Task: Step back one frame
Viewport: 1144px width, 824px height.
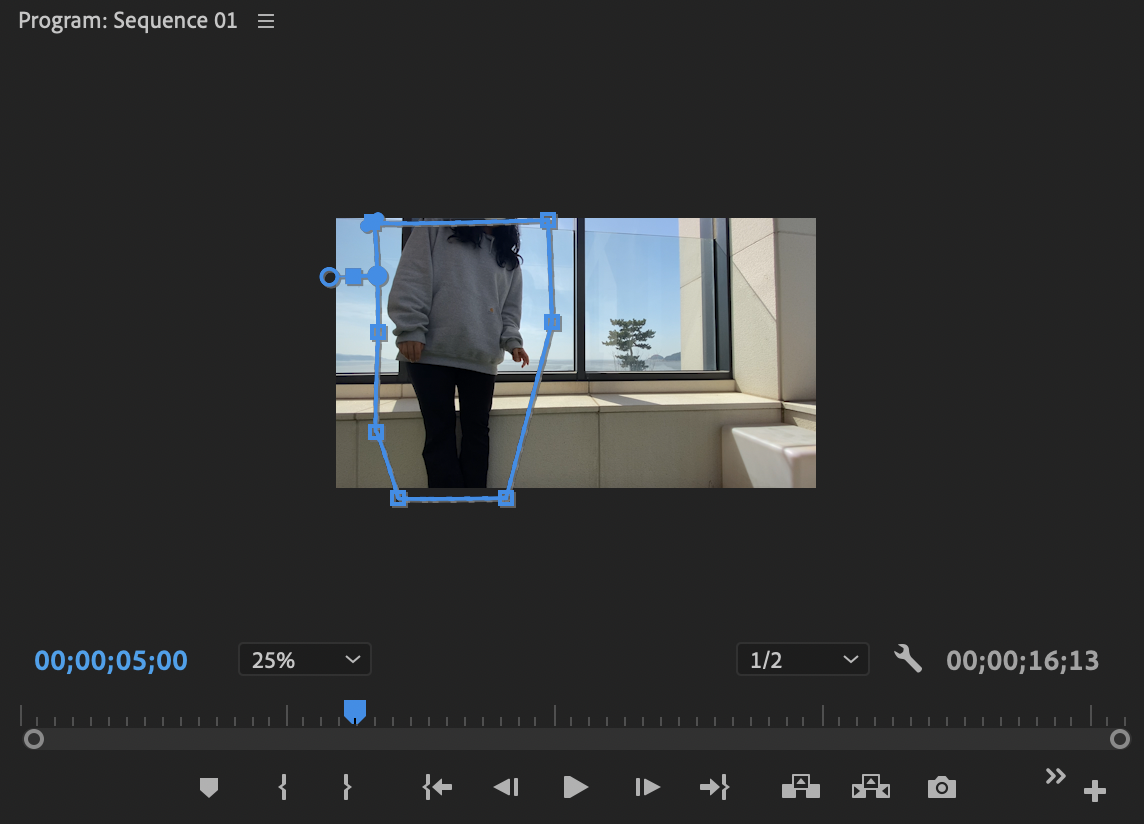Action: click(x=506, y=787)
